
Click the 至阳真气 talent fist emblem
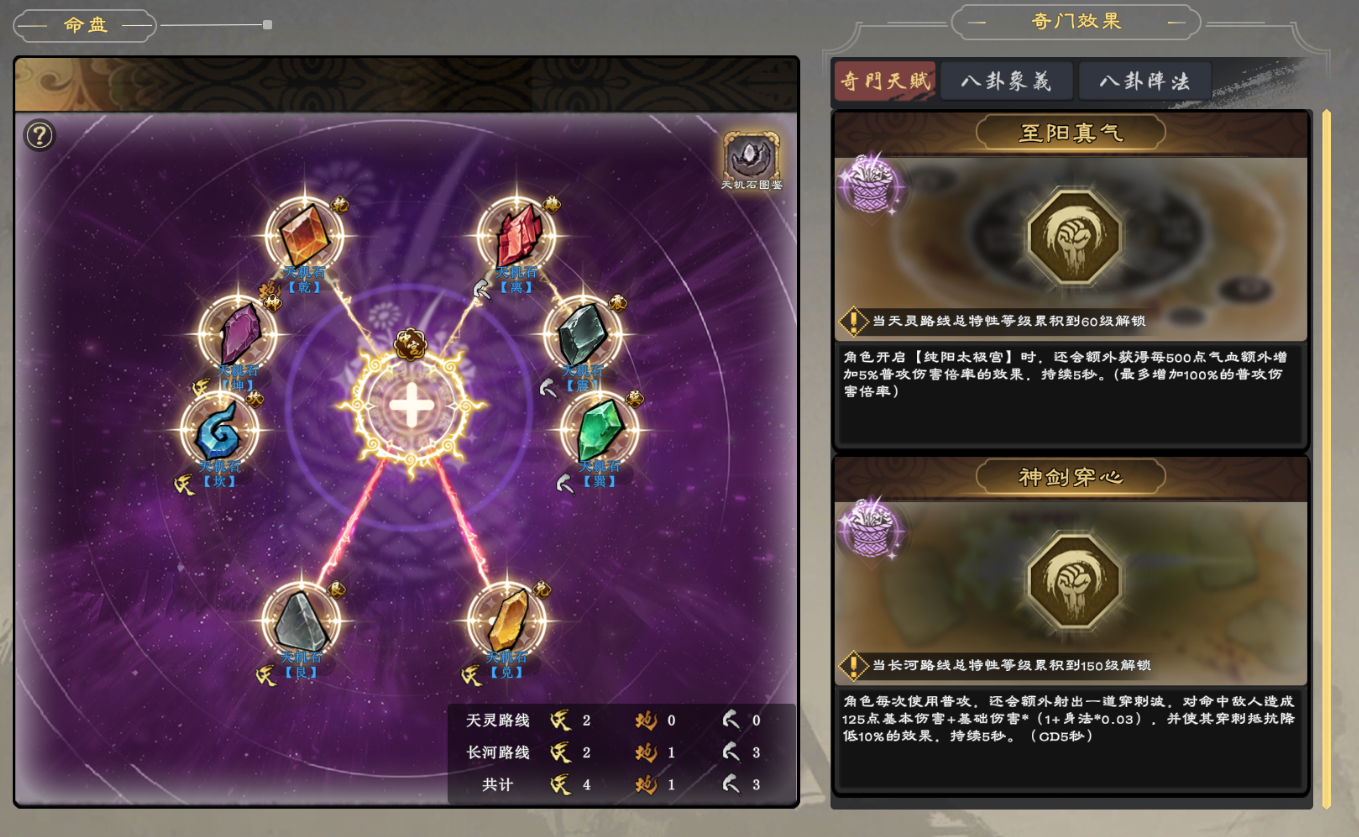(x=1075, y=236)
